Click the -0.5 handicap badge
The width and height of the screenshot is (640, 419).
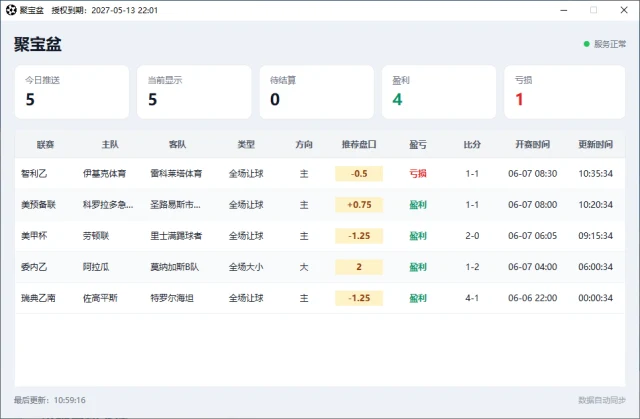pyautogui.click(x=359, y=174)
